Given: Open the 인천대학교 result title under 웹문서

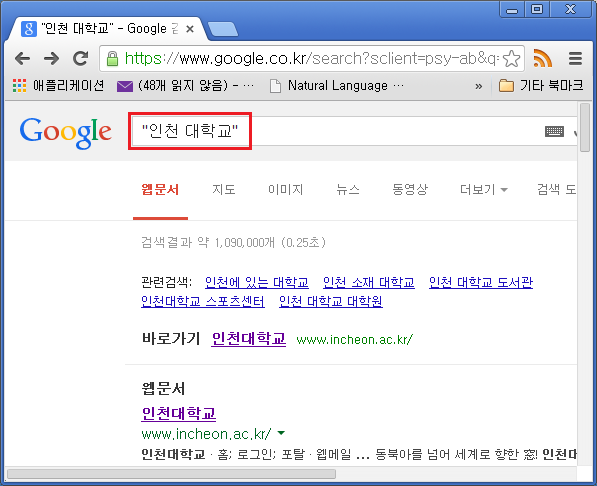Looking at the screenshot, I should 179,413.
